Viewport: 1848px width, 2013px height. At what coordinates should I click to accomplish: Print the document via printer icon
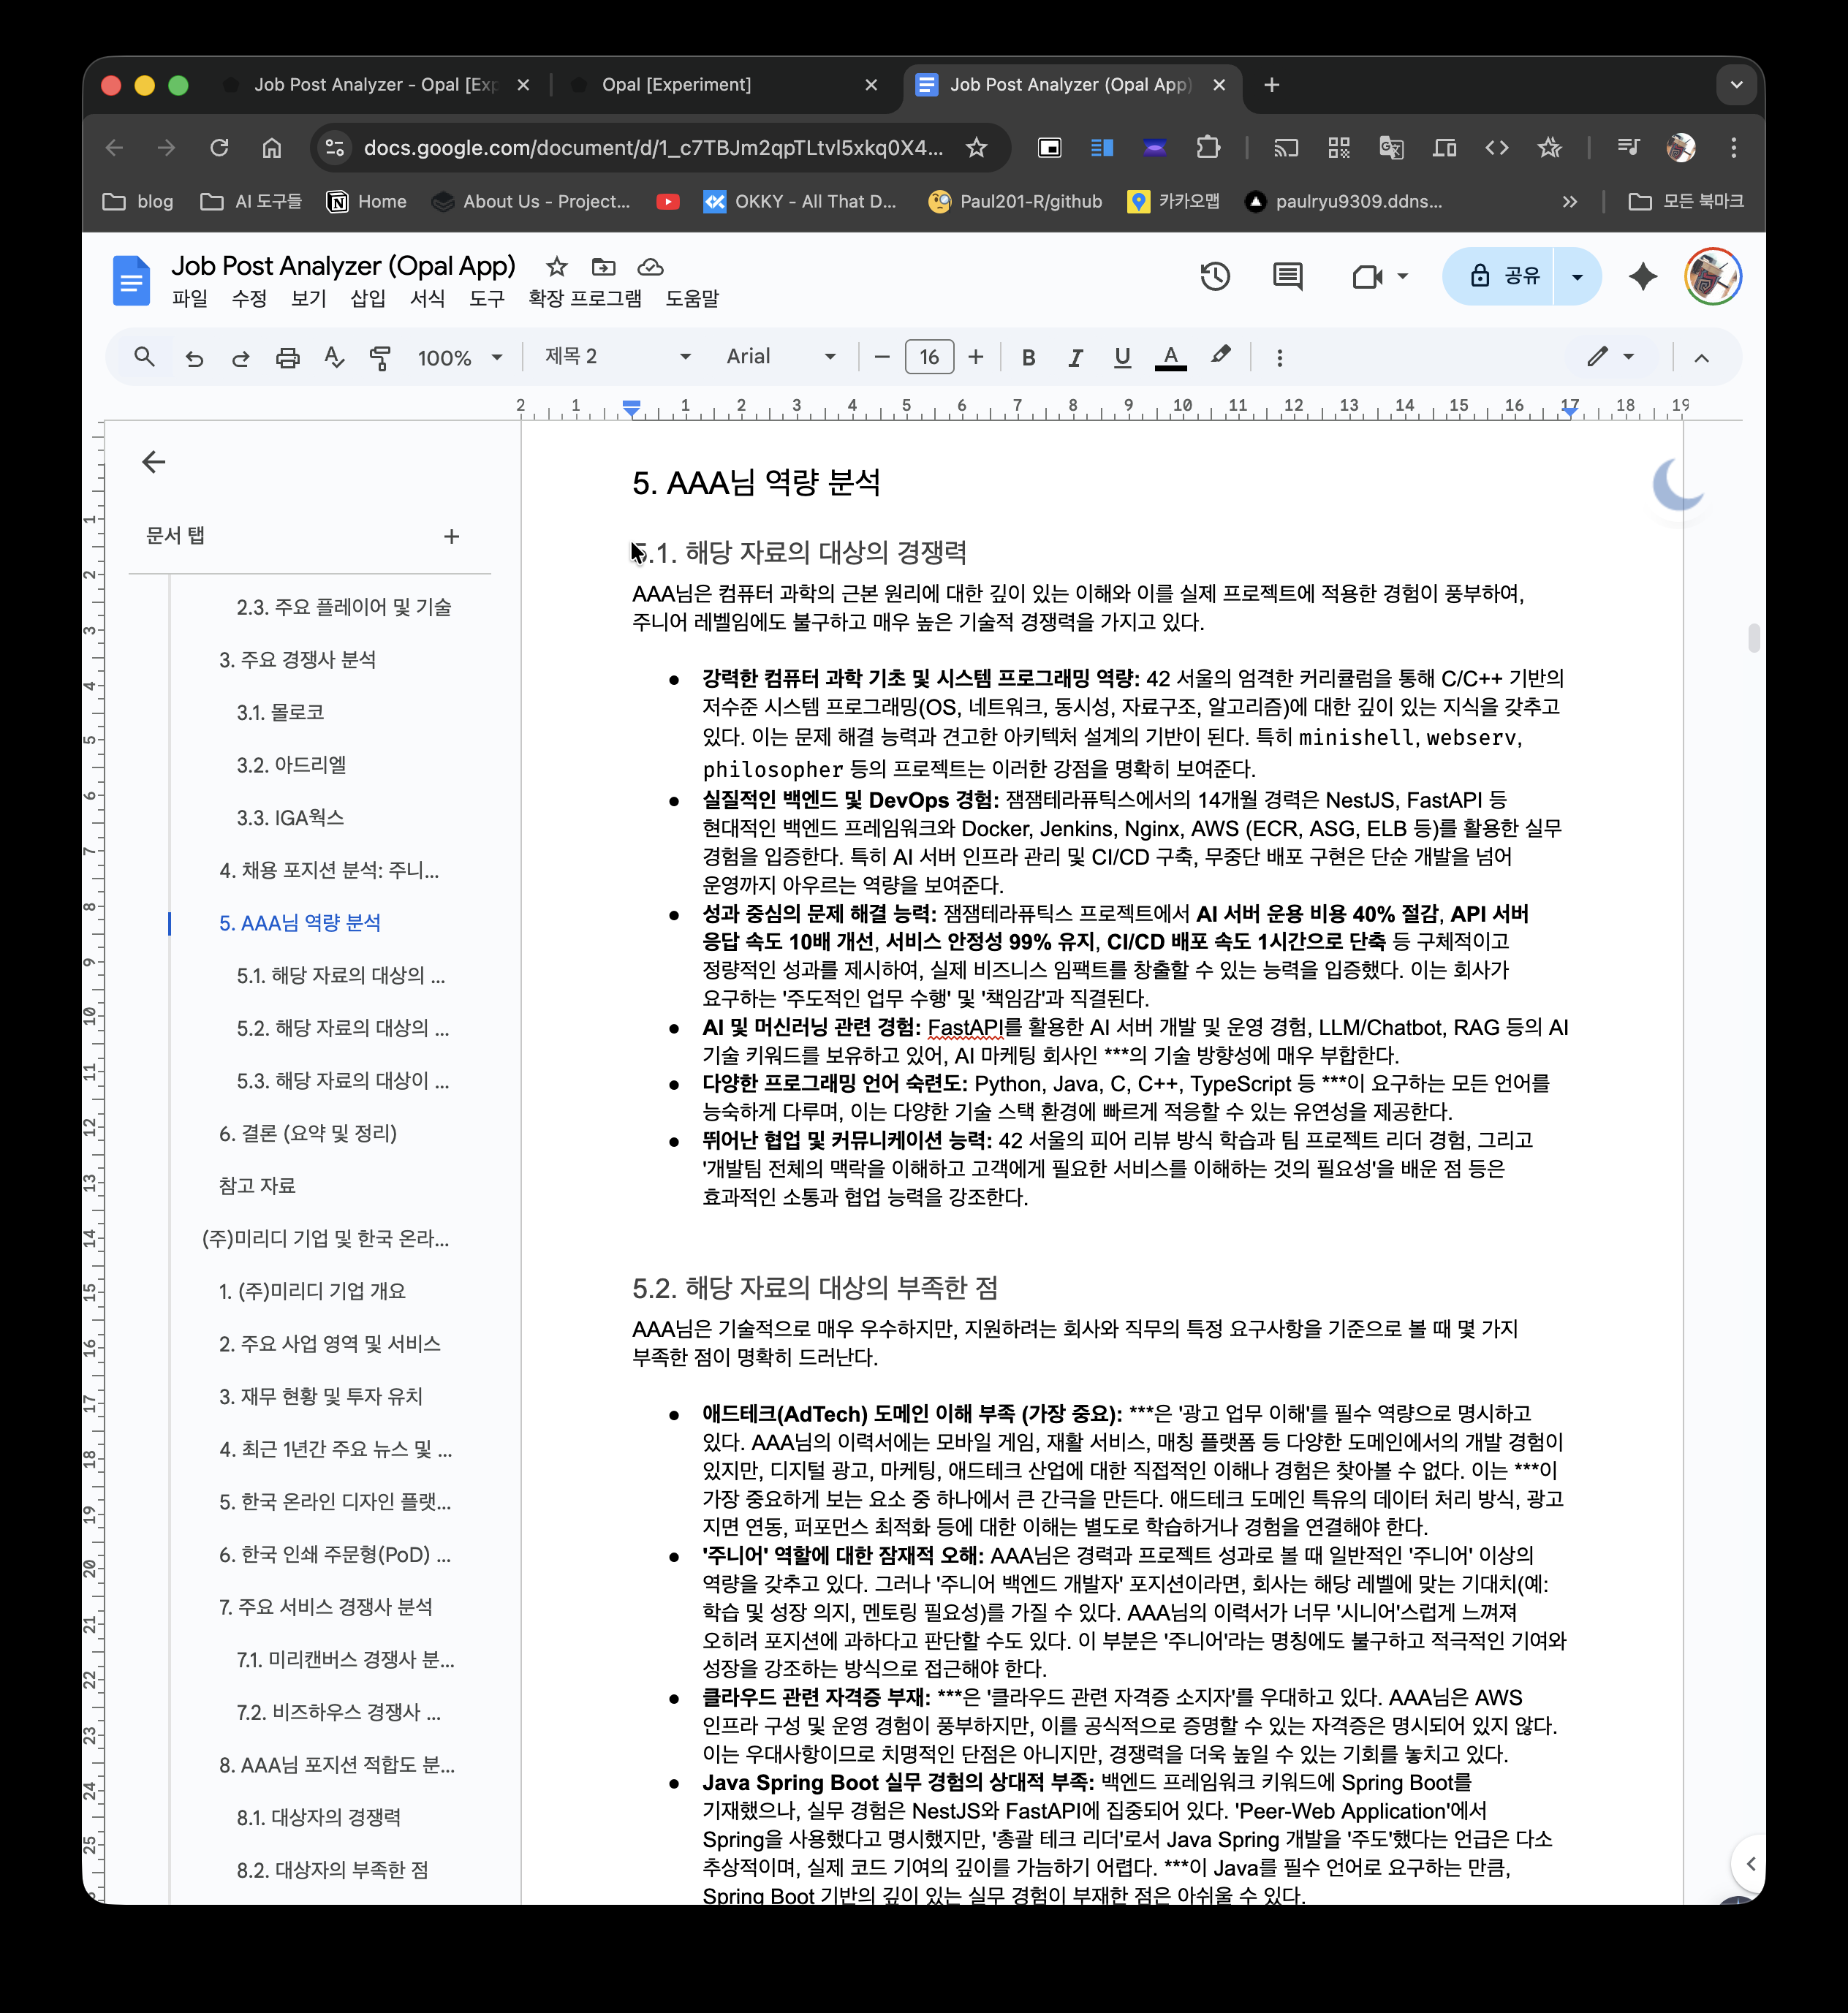tap(288, 357)
